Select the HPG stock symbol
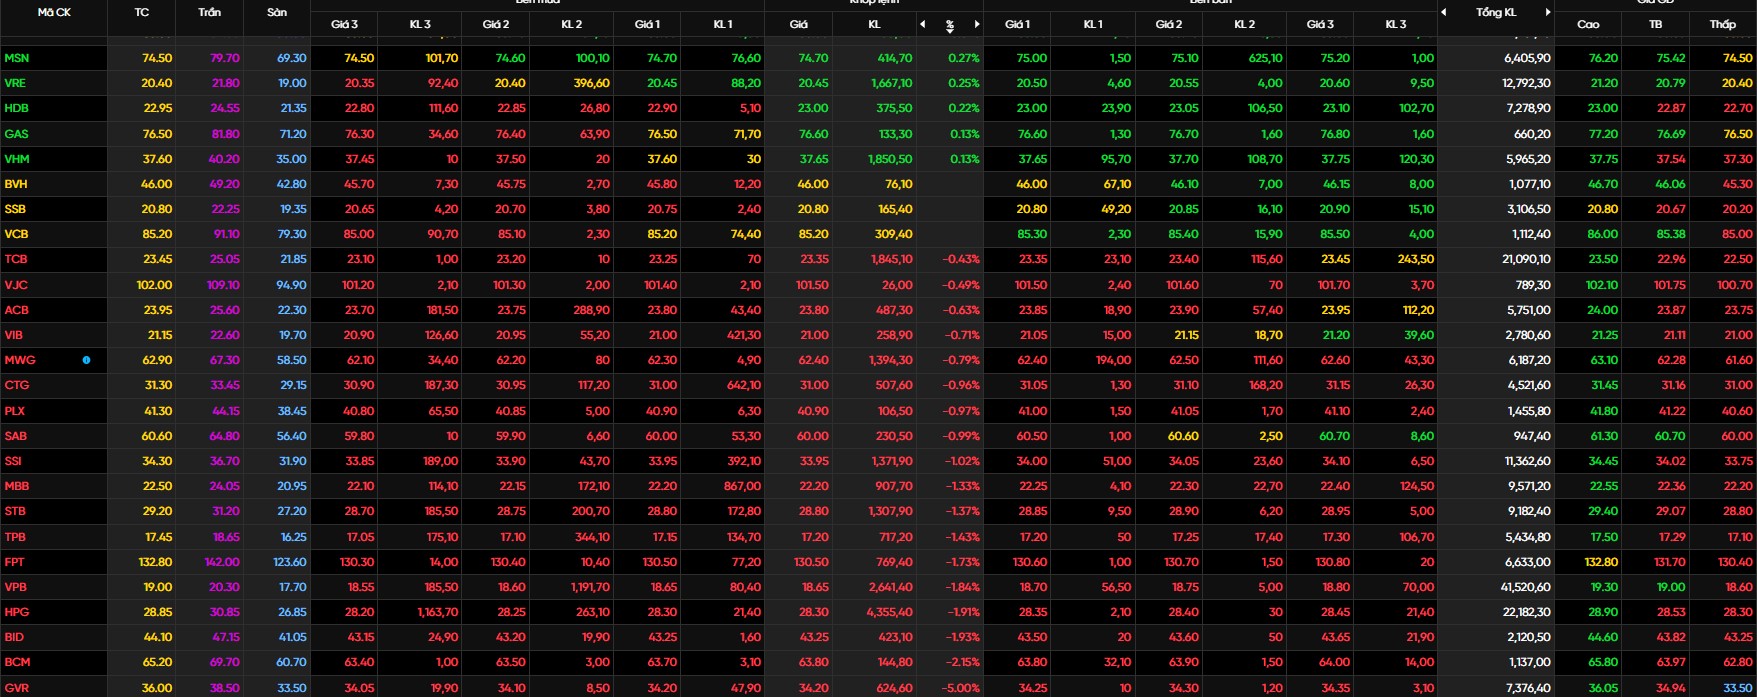The width and height of the screenshot is (1757, 697). pyautogui.click(x=17, y=612)
